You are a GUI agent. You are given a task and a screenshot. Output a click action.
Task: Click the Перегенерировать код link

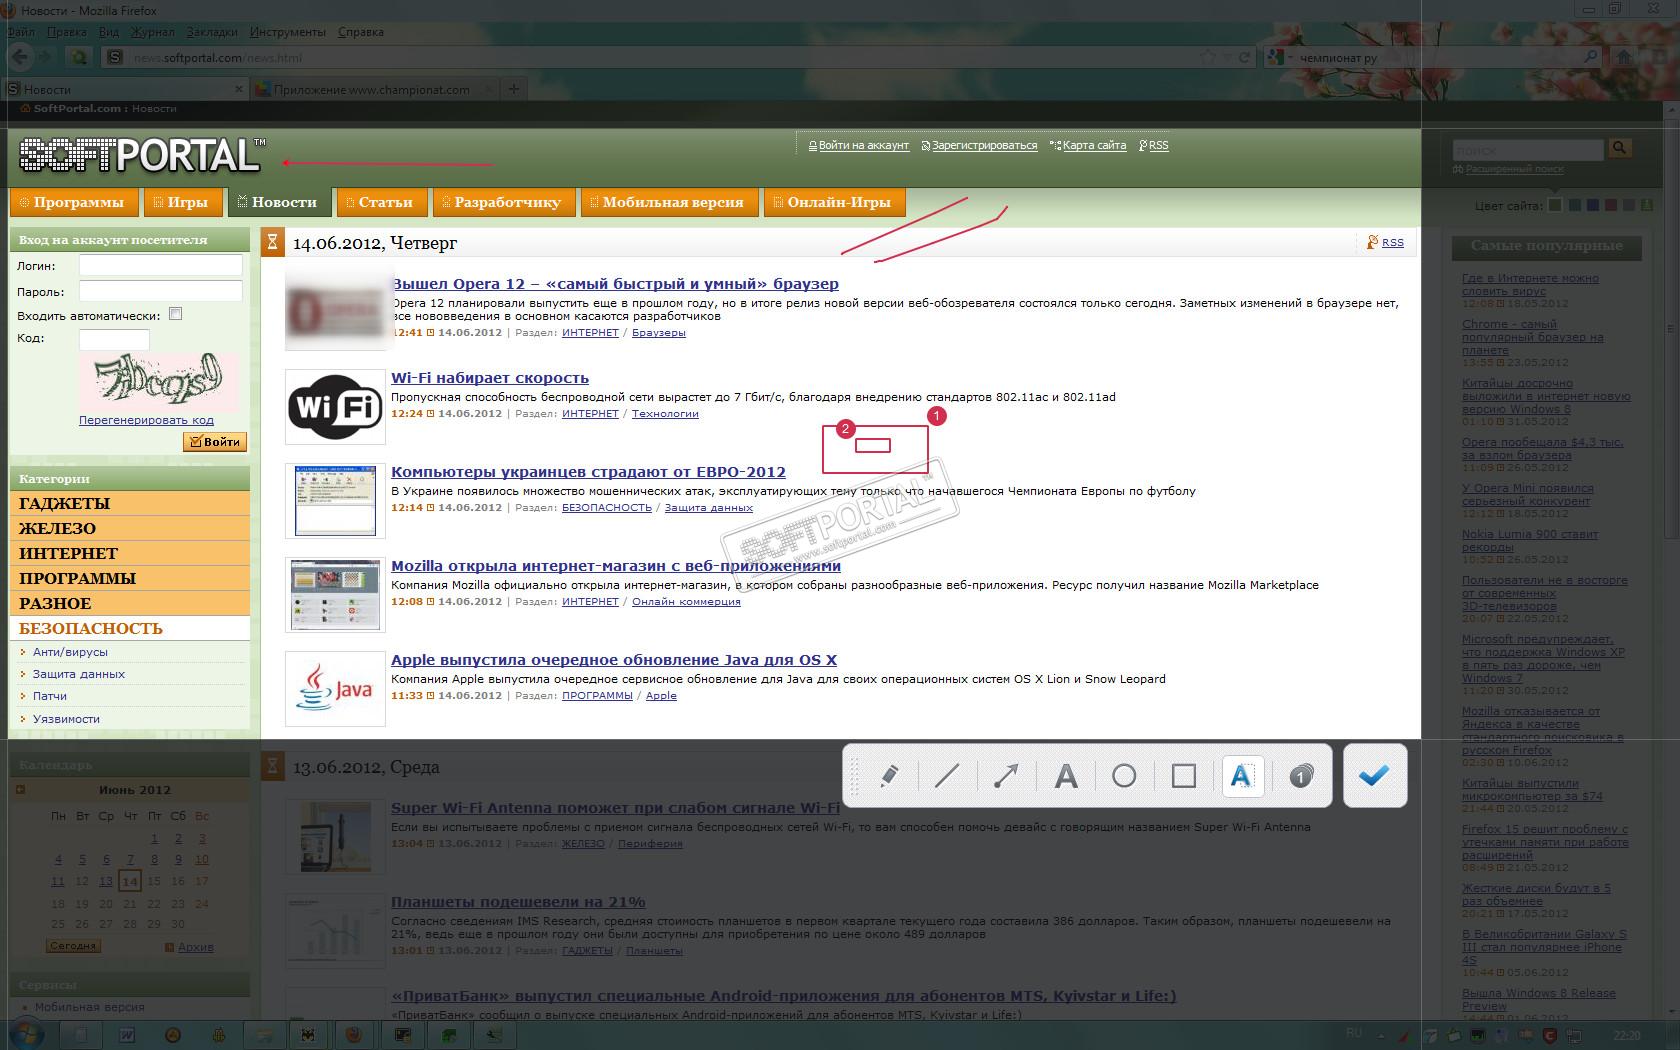(146, 420)
